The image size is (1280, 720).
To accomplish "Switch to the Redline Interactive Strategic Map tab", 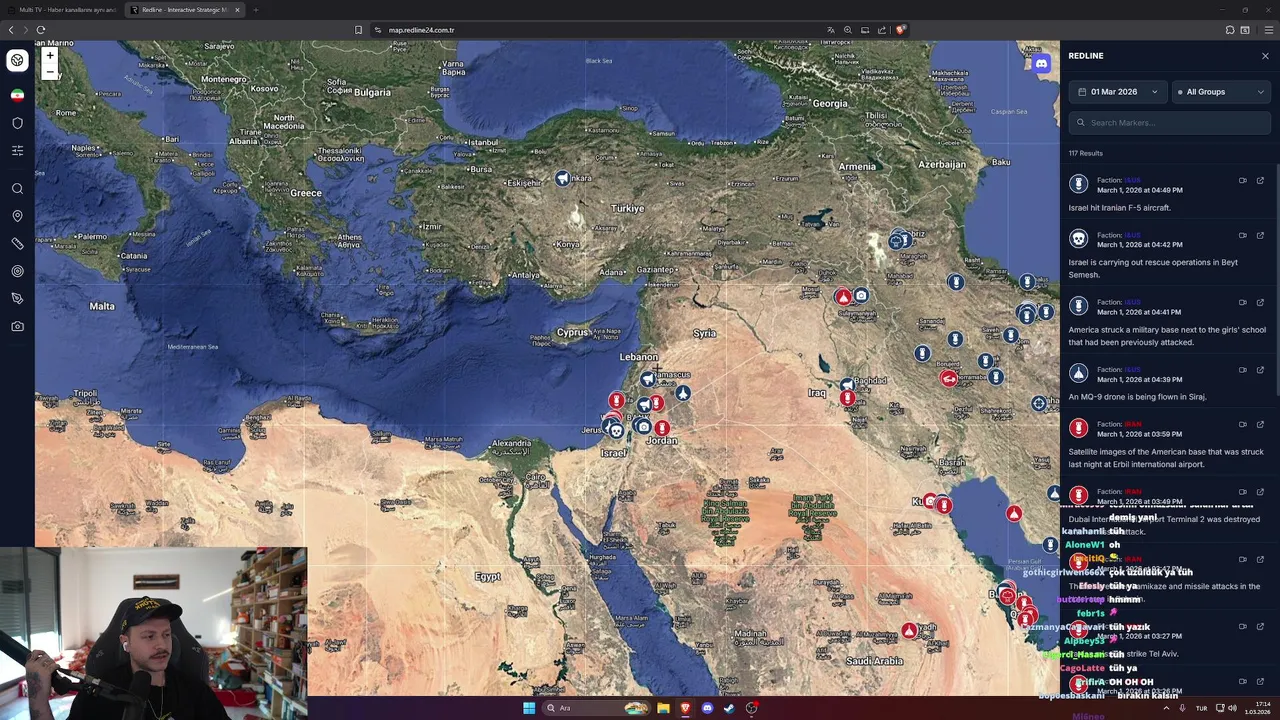I will click(x=185, y=10).
